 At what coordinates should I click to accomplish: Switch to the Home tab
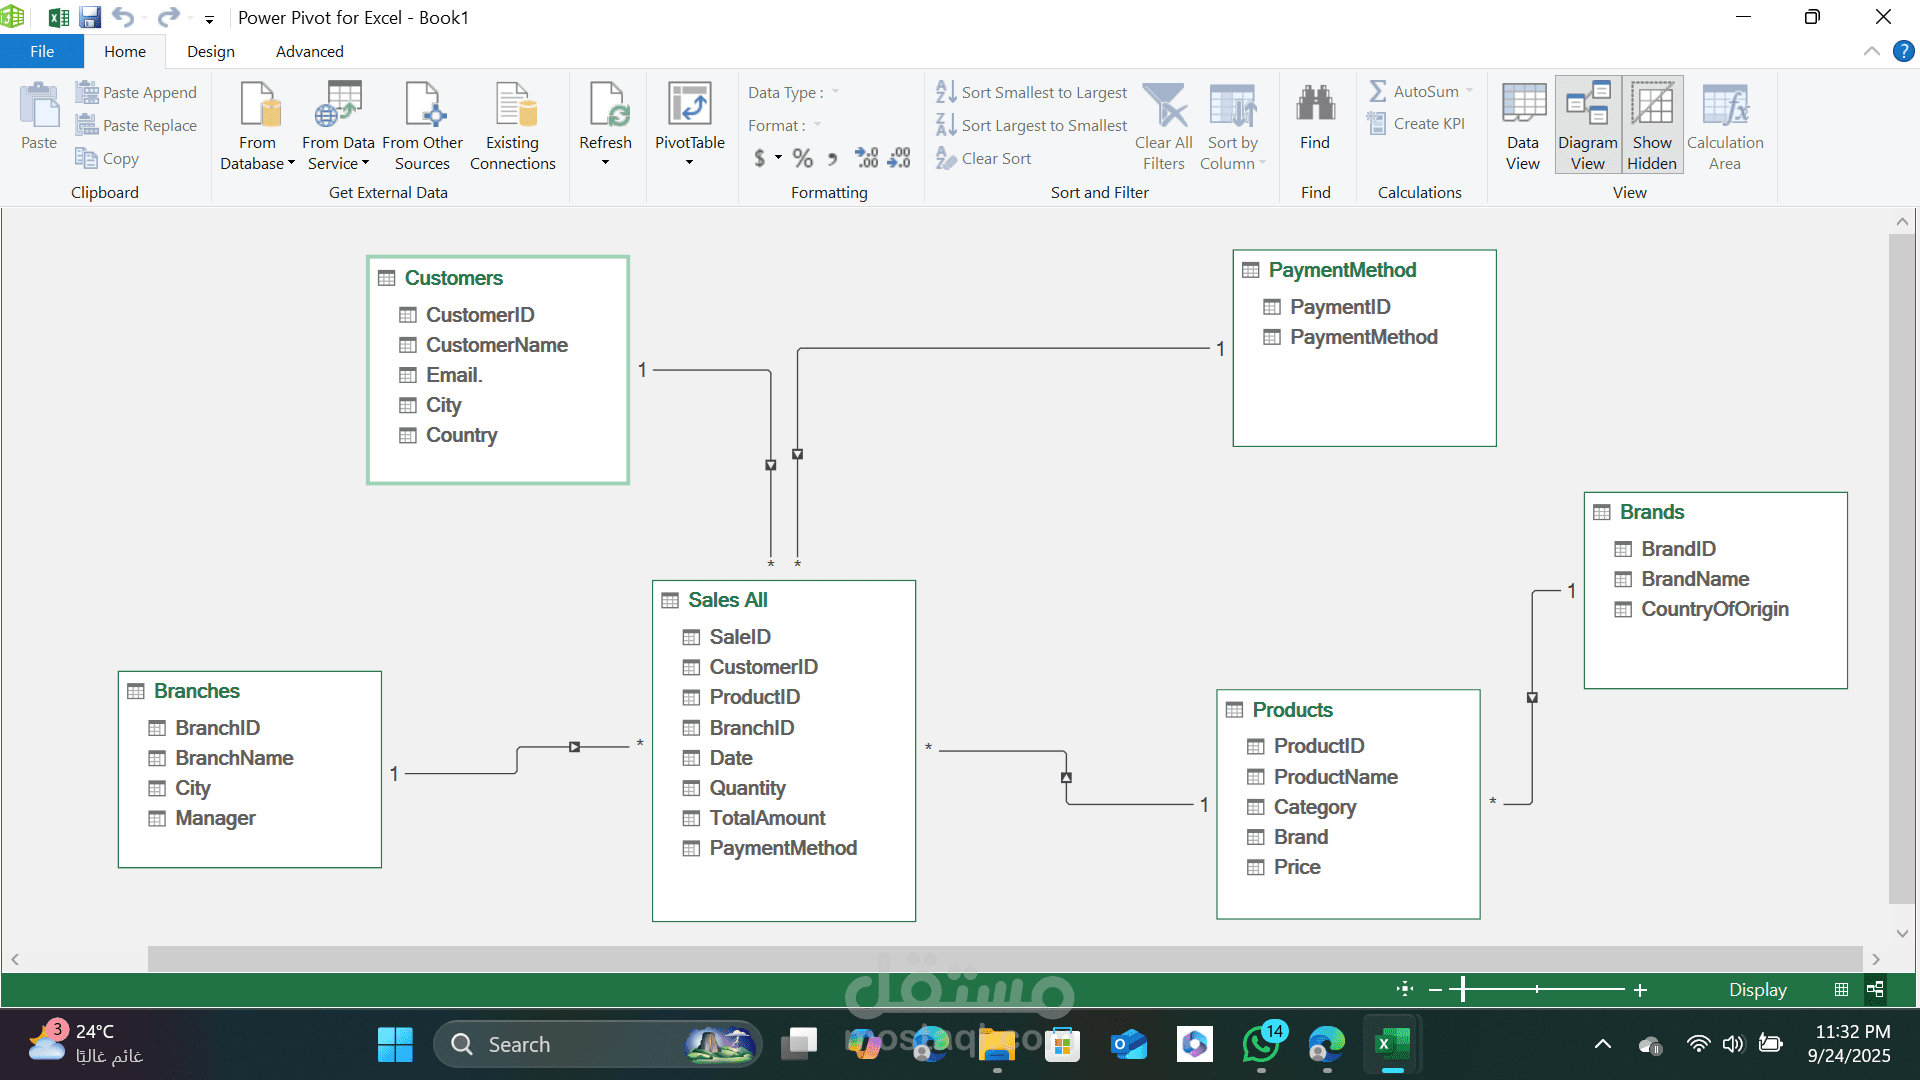click(125, 51)
